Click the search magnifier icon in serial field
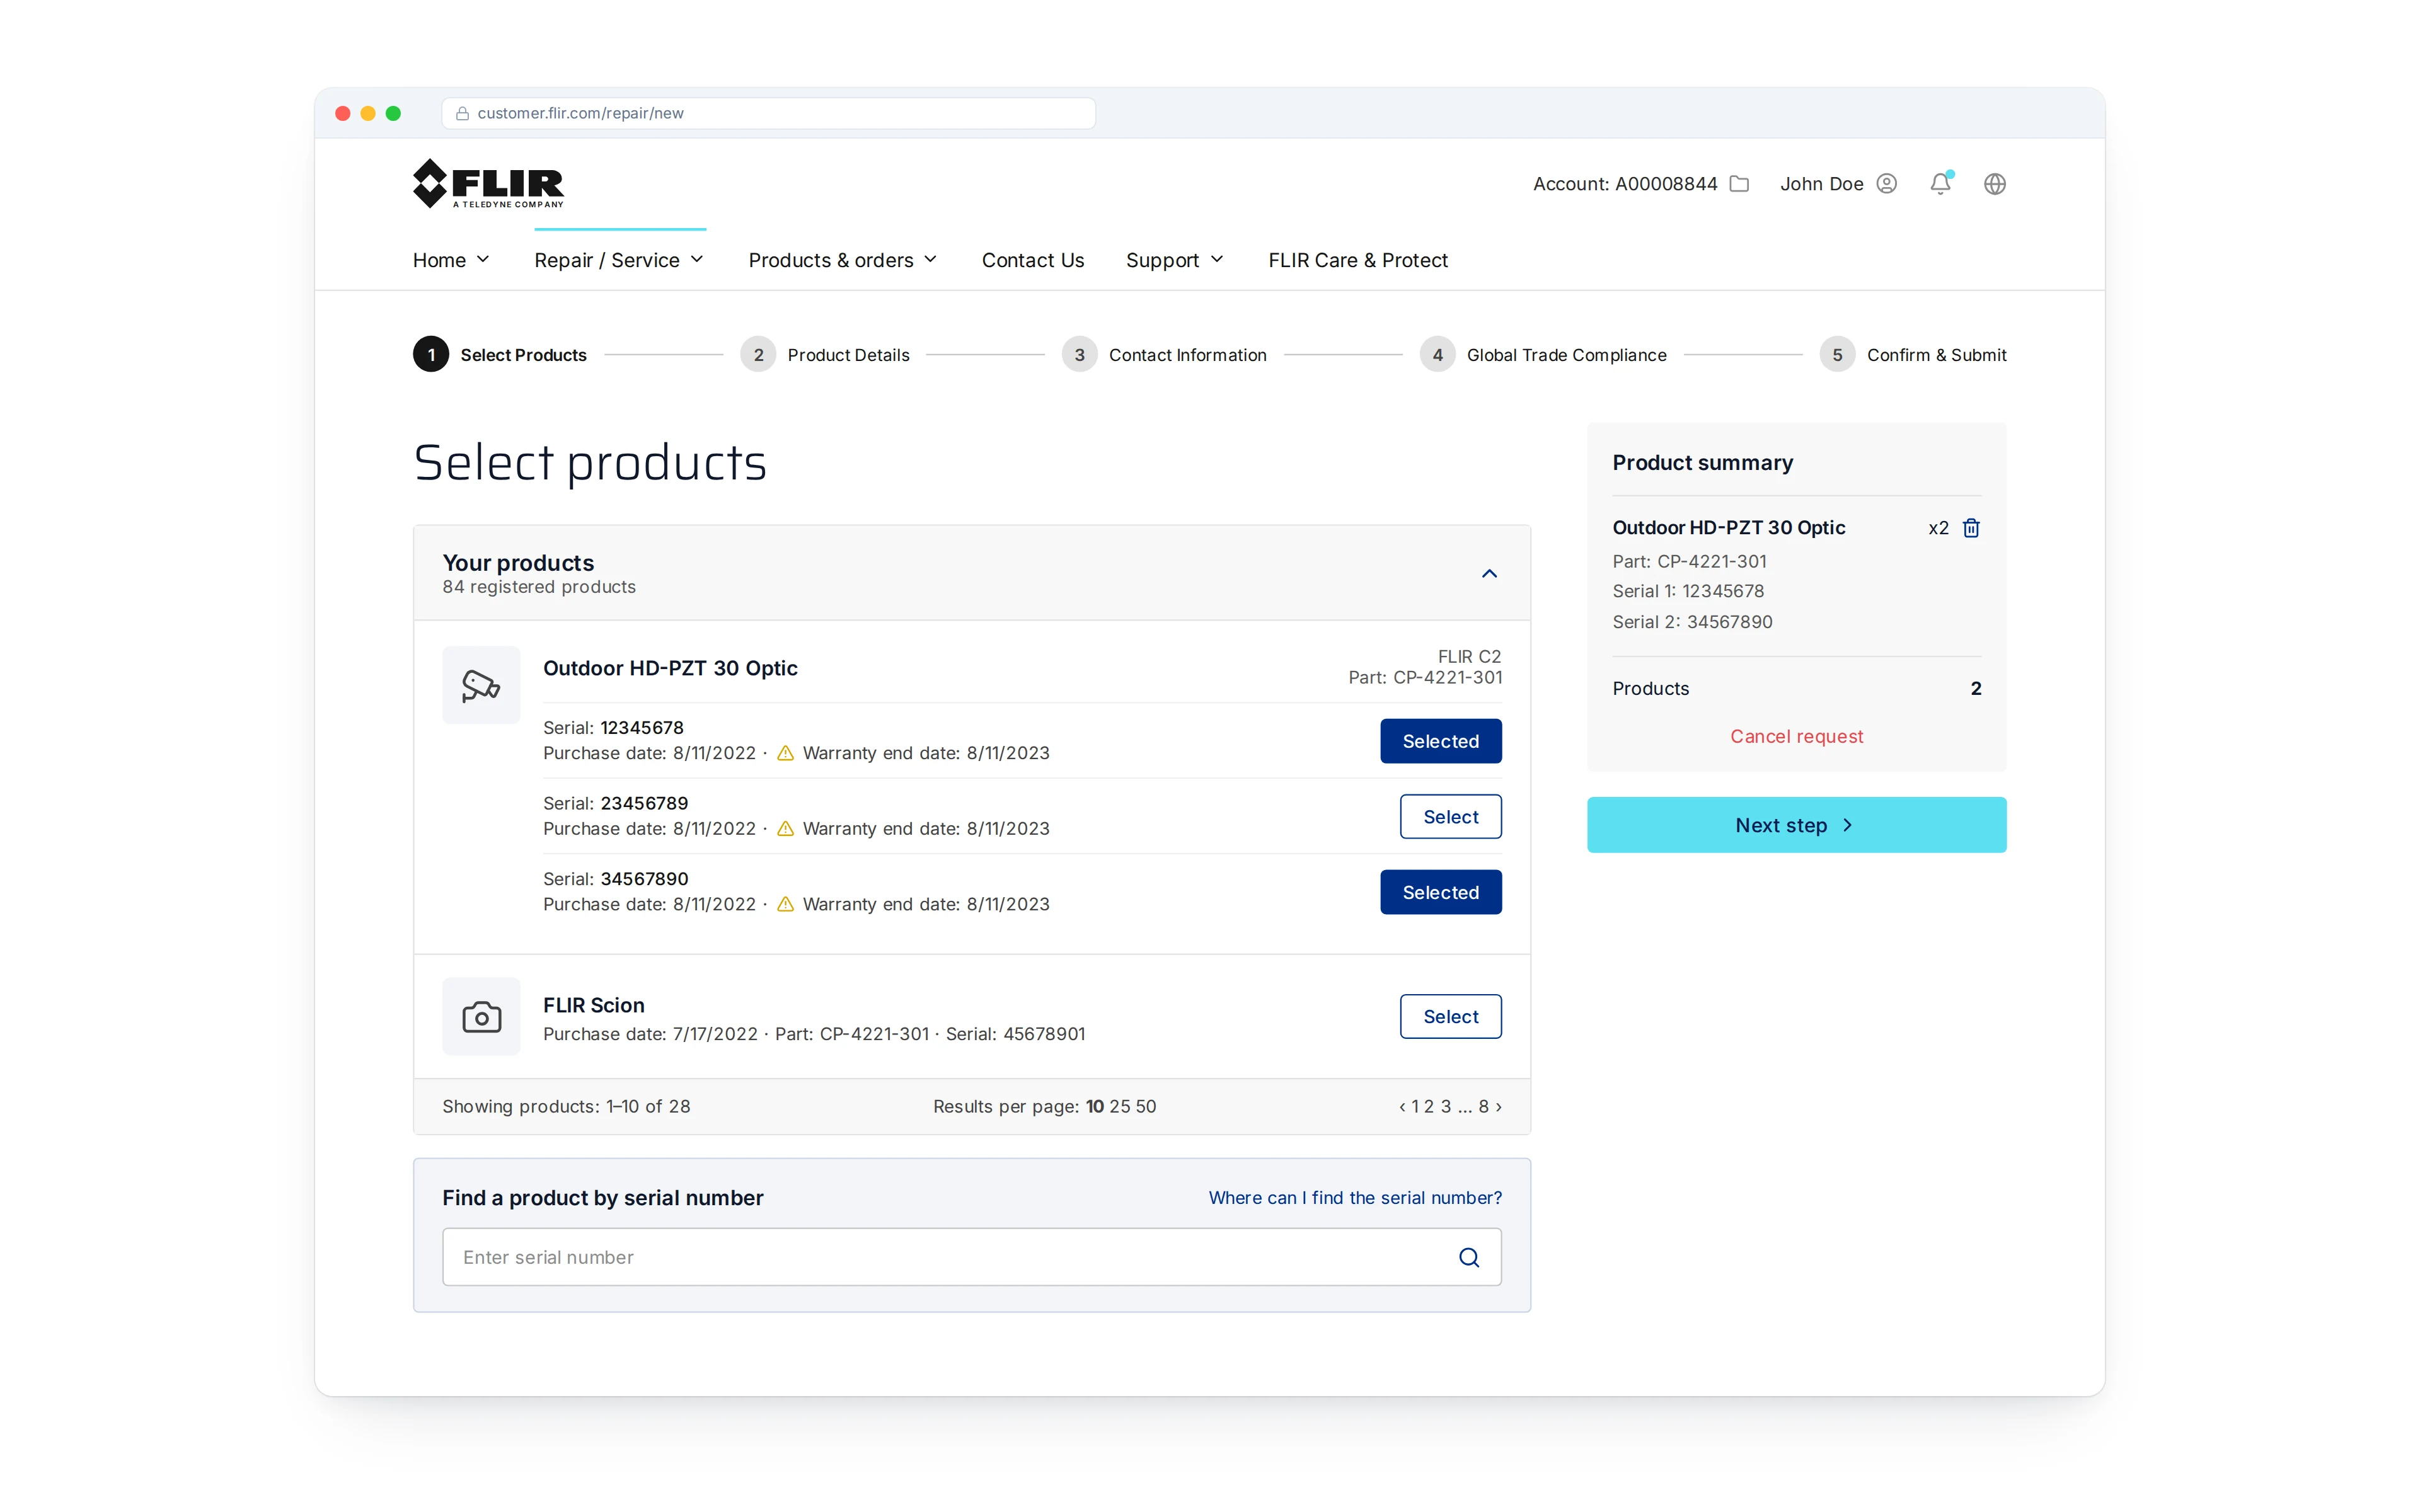The width and height of the screenshot is (2420, 1512). click(x=1468, y=1257)
